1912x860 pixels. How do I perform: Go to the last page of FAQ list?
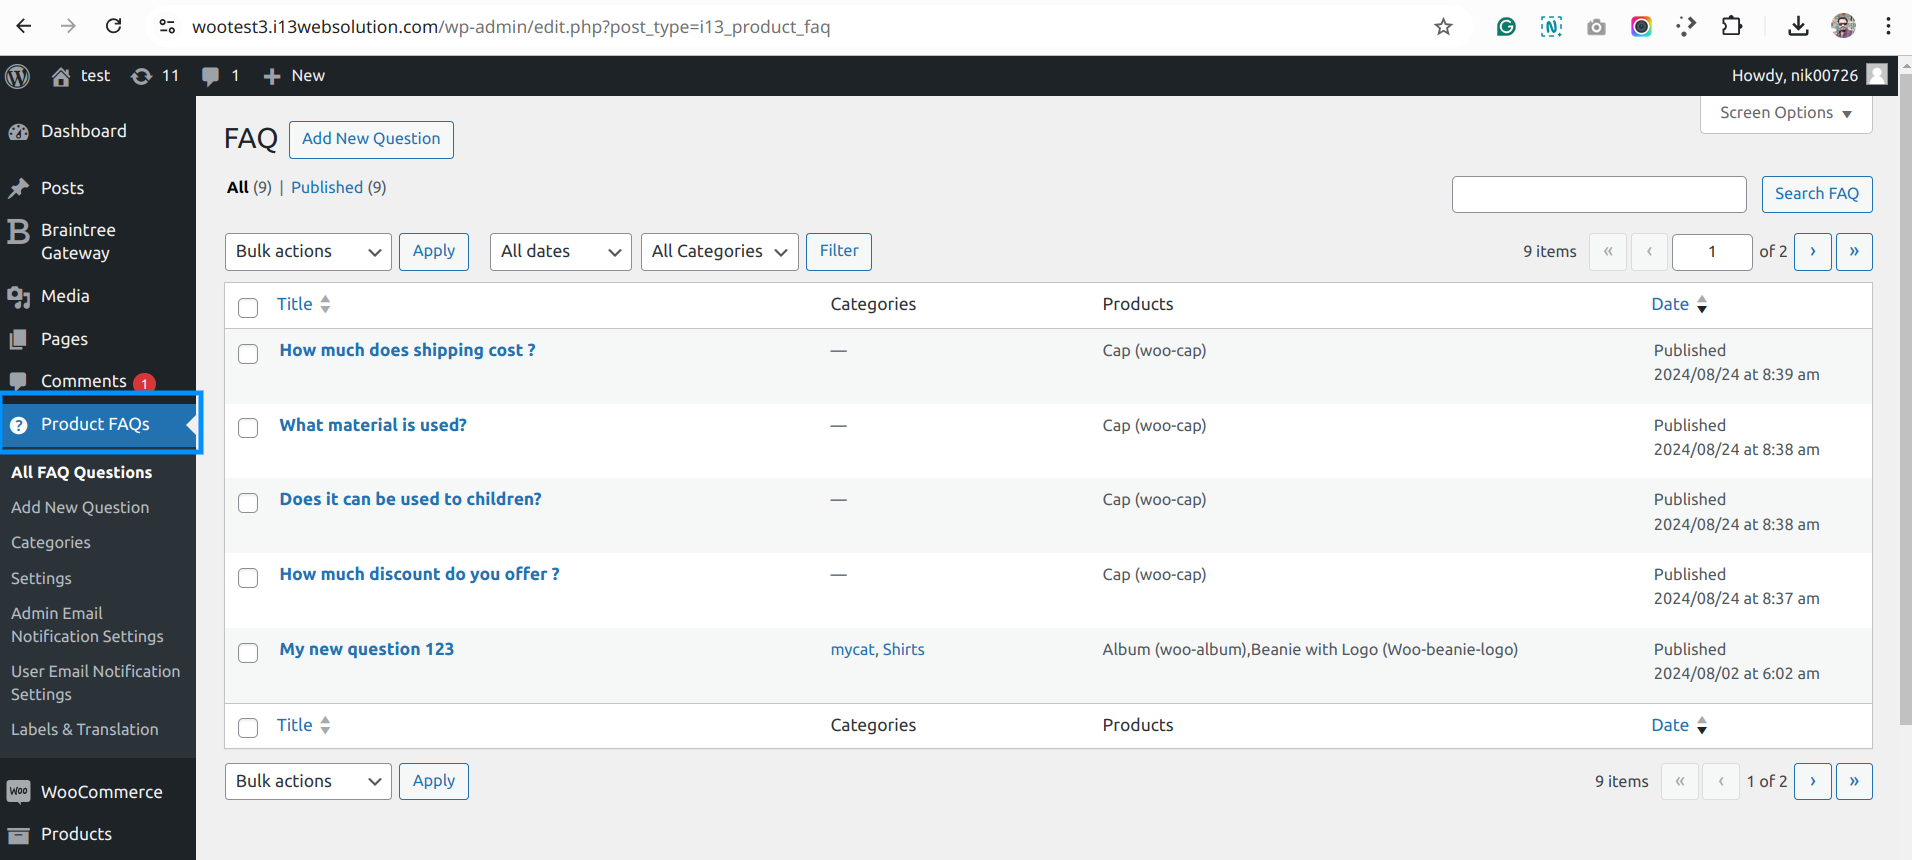(x=1854, y=252)
